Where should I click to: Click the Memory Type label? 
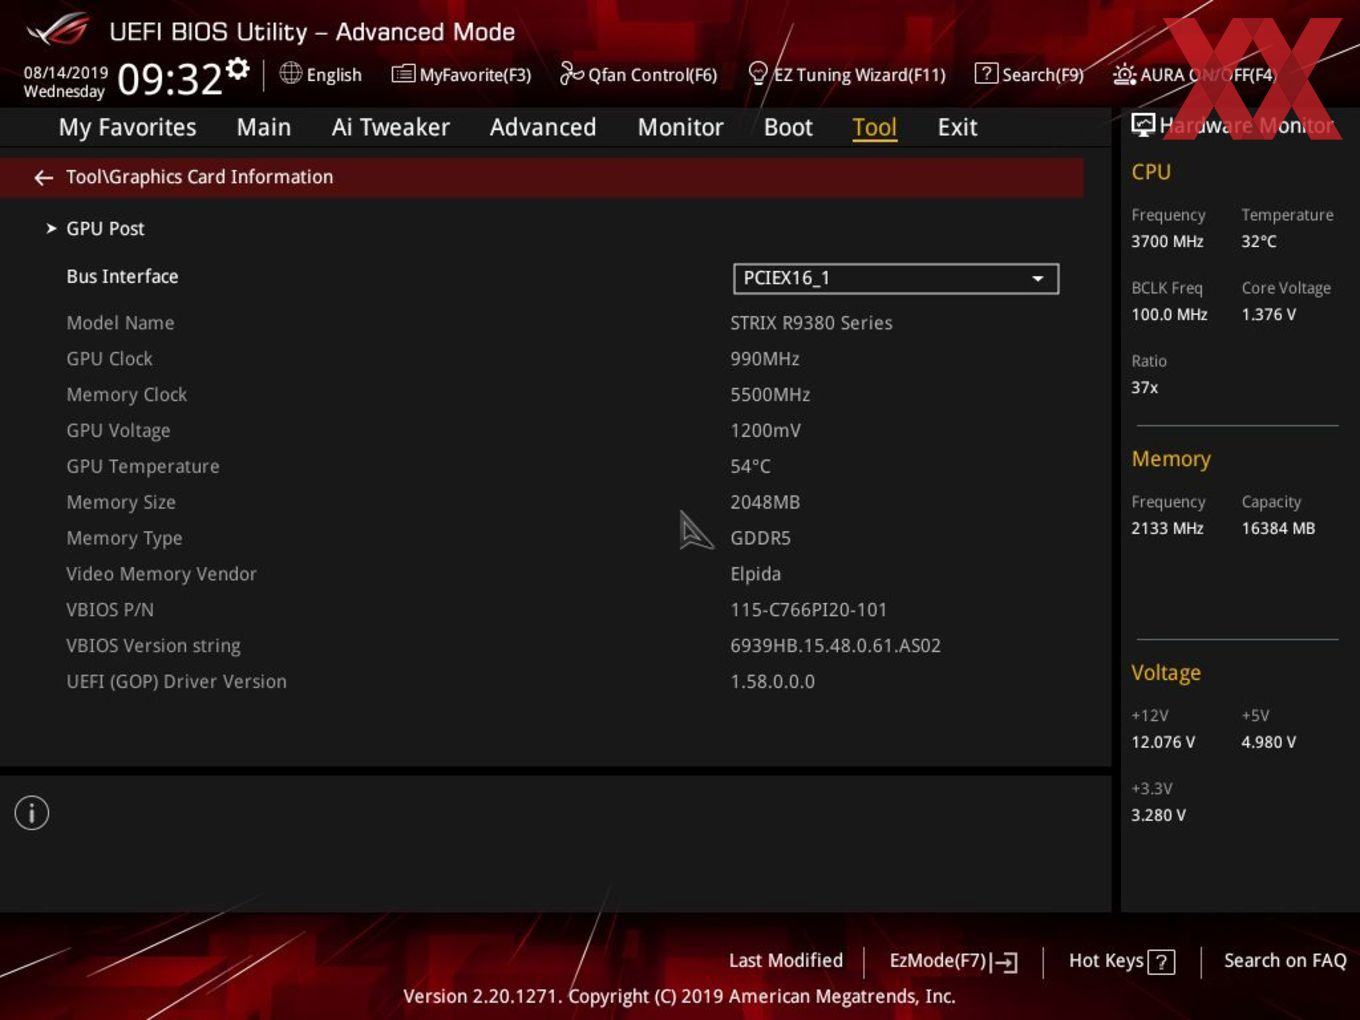coord(124,539)
